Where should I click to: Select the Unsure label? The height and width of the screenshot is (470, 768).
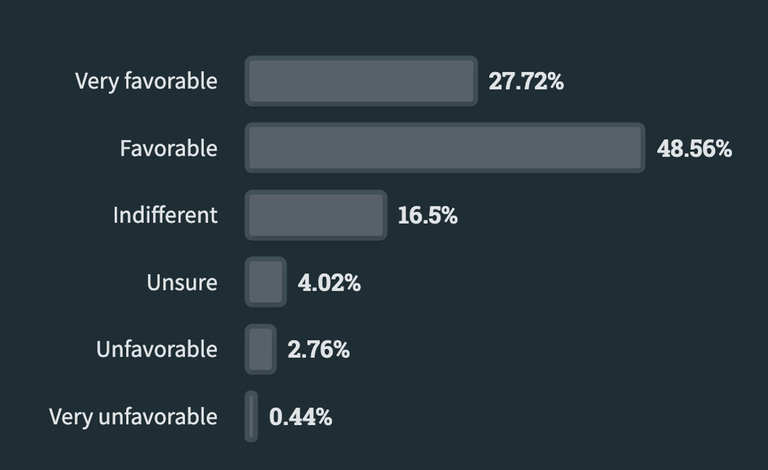pyautogui.click(x=182, y=282)
